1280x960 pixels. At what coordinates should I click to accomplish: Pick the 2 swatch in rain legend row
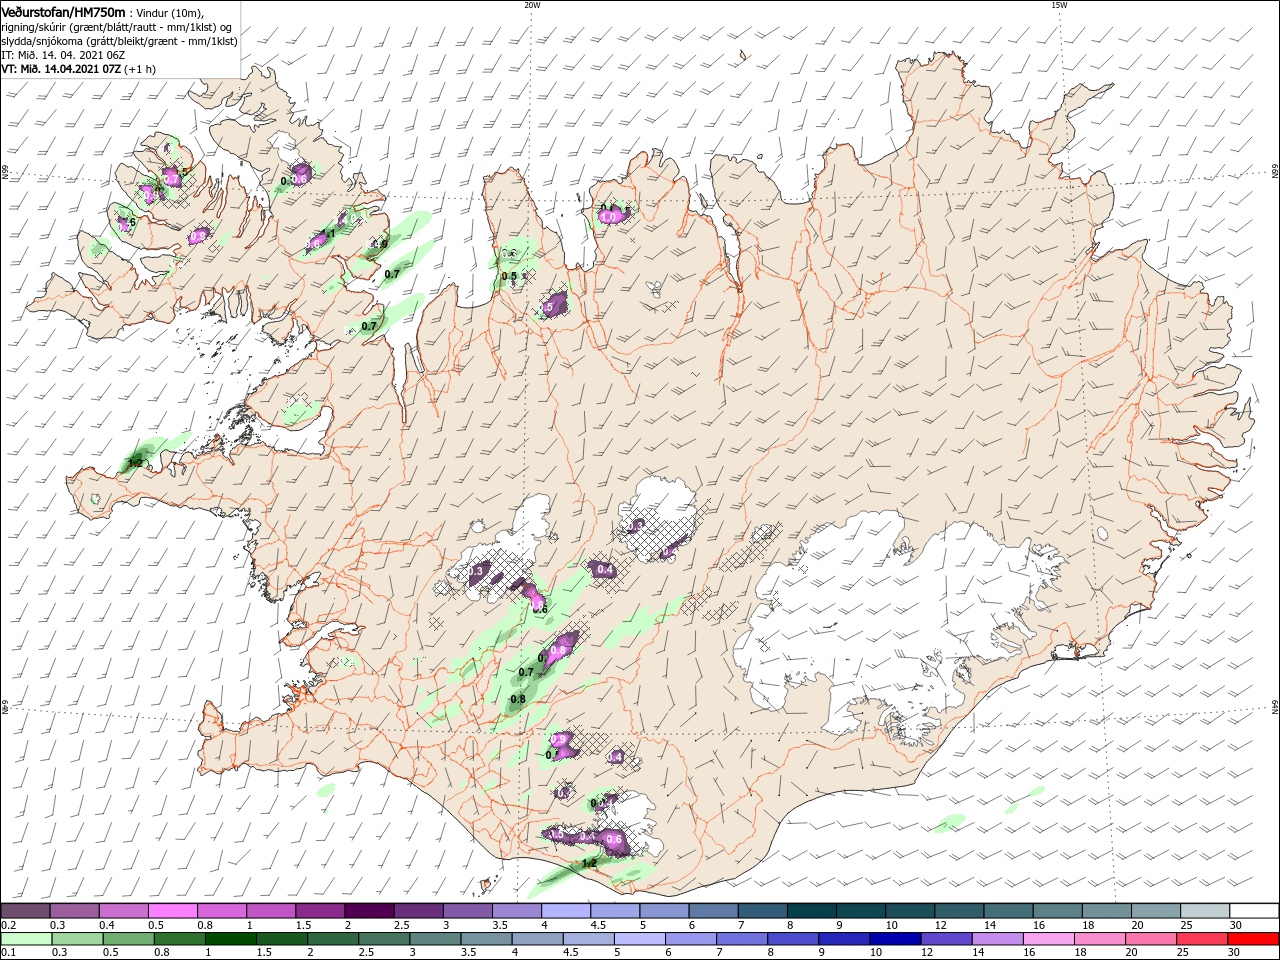point(332,939)
